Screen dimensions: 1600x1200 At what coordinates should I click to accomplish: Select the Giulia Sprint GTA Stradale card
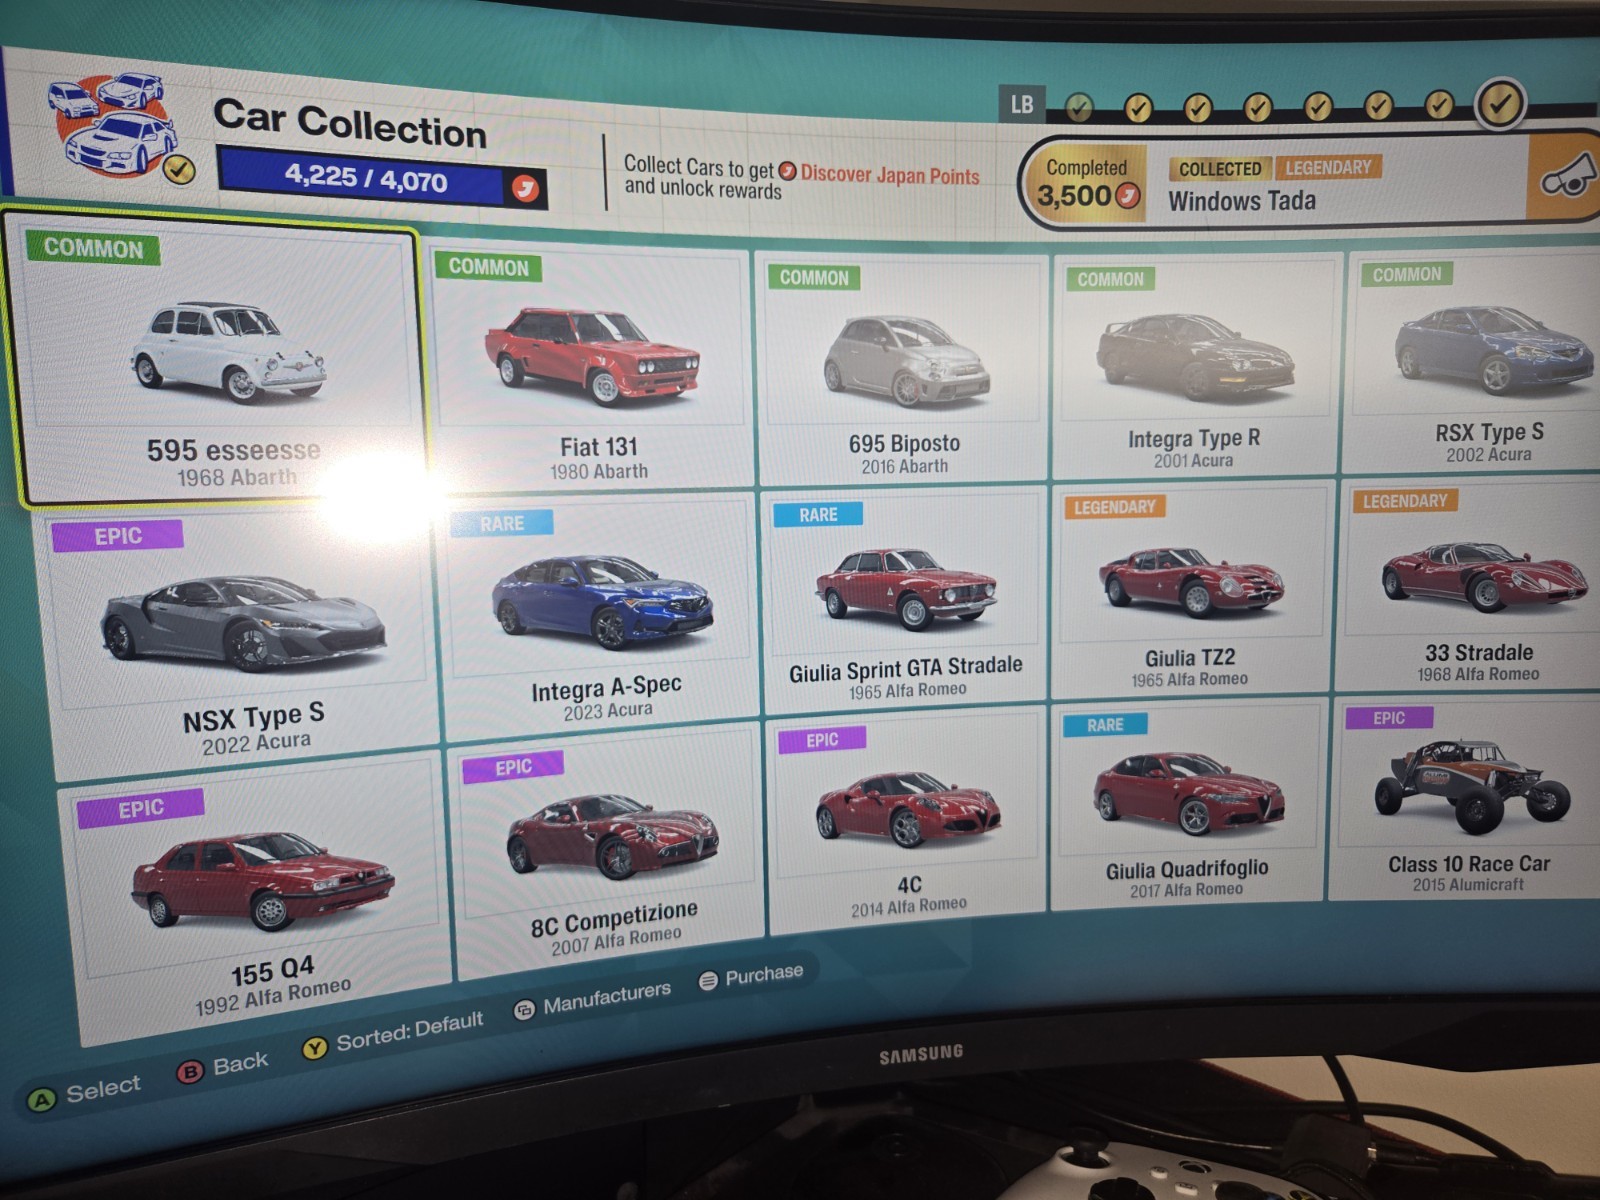pos(904,600)
